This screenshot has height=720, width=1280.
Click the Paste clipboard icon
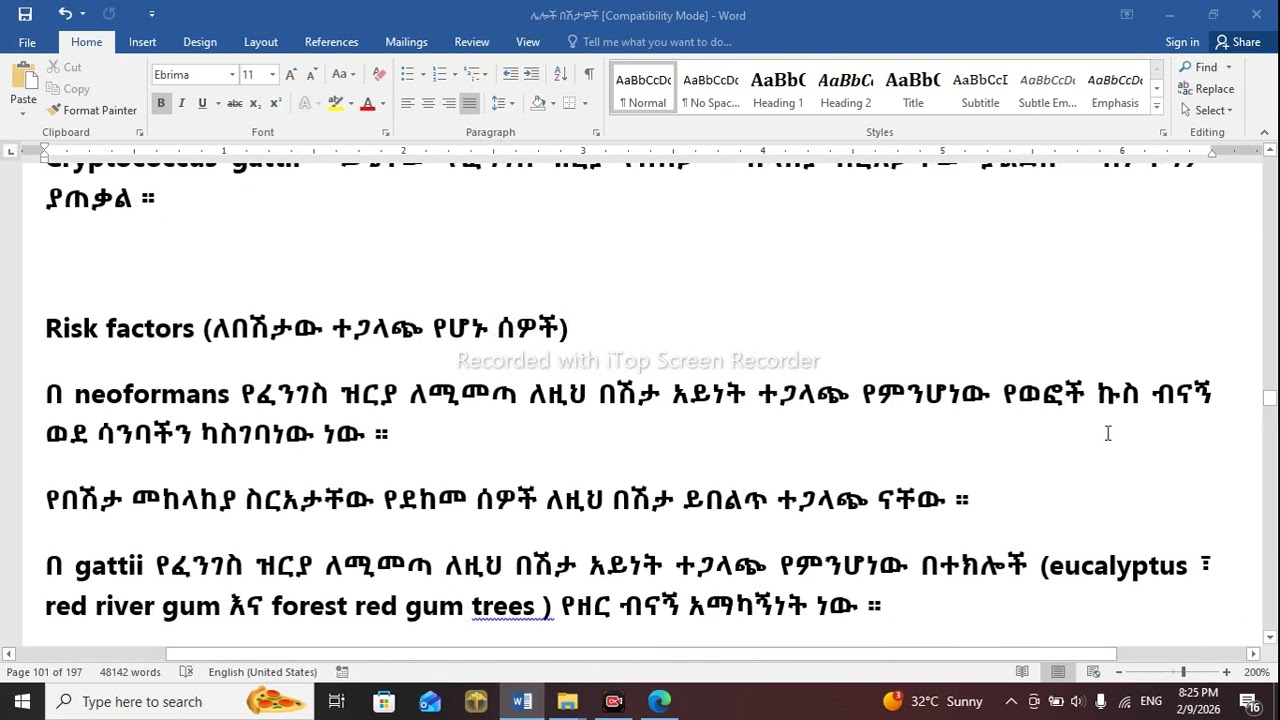tap(23, 76)
